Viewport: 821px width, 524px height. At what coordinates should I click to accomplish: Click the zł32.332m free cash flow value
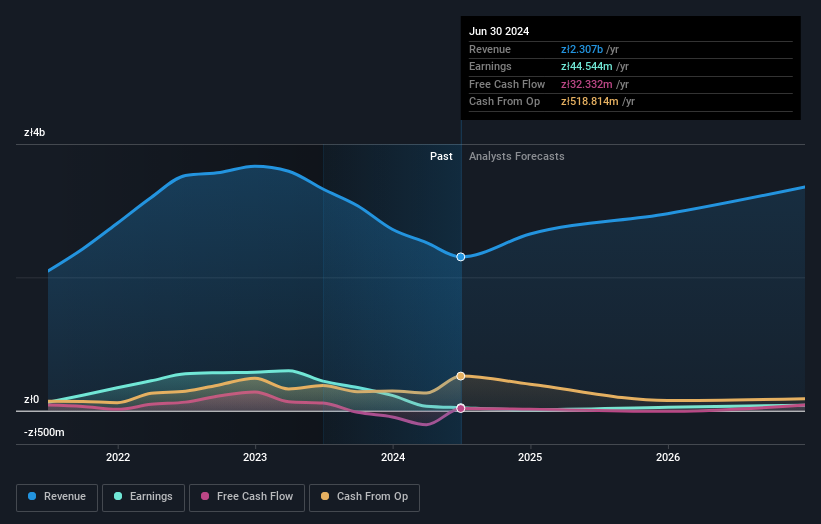coord(586,84)
